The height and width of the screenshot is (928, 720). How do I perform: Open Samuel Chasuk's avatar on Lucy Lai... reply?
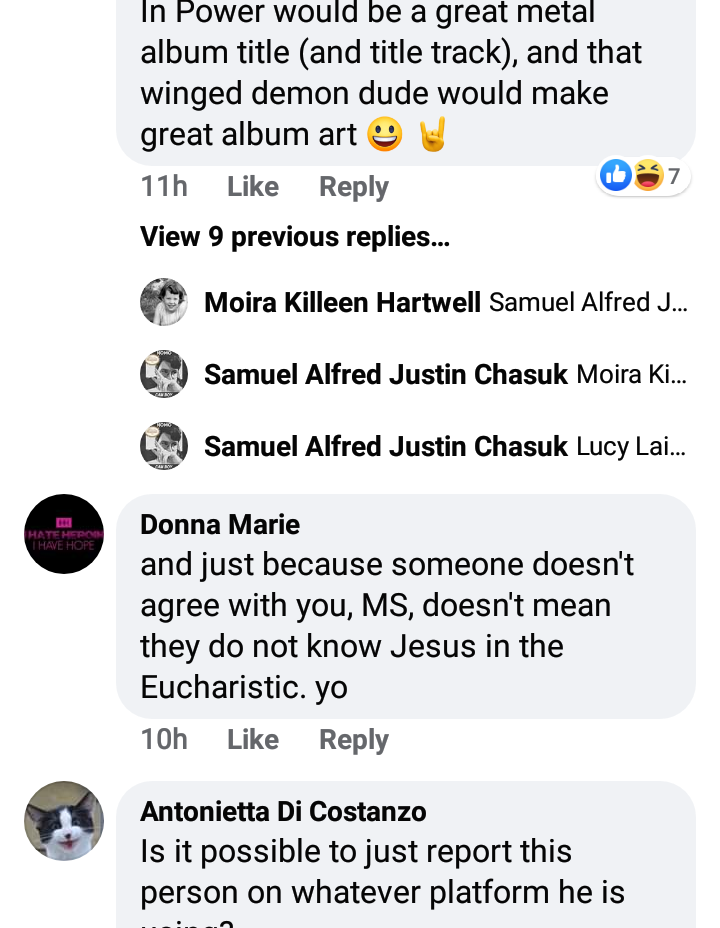(x=164, y=446)
